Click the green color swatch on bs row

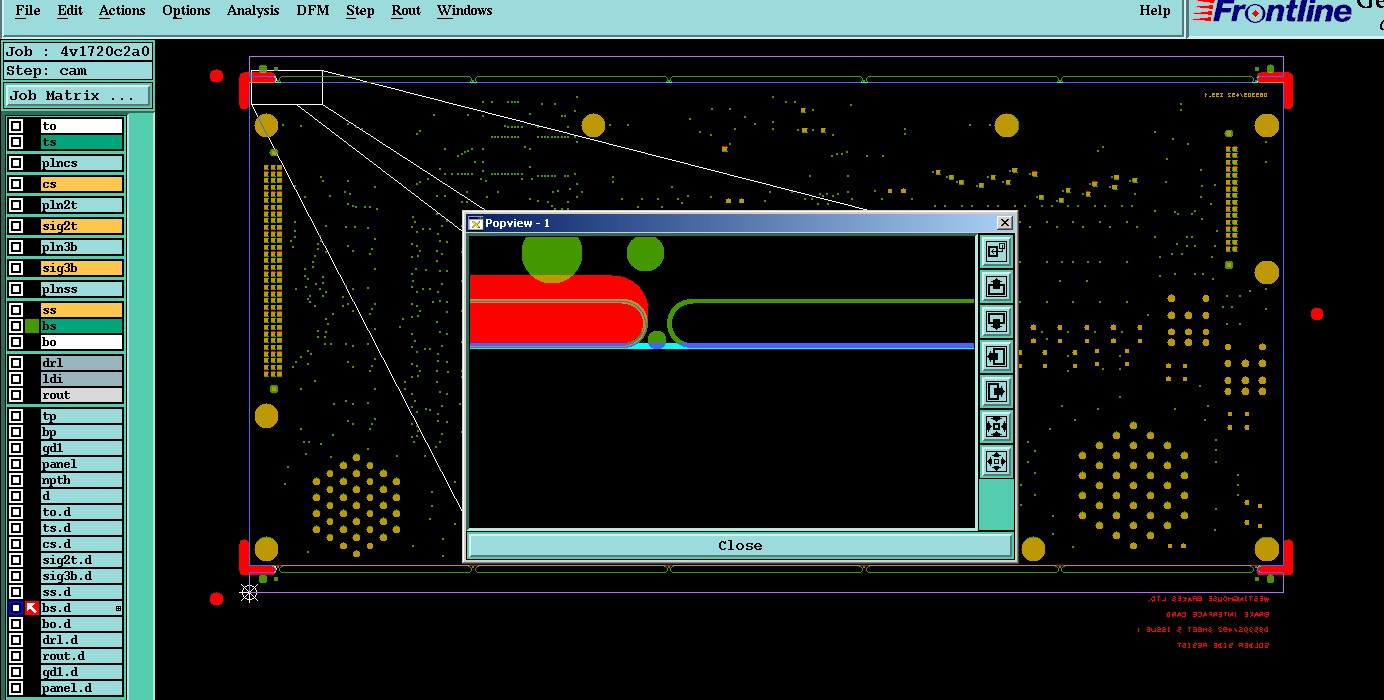pyautogui.click(x=32, y=326)
